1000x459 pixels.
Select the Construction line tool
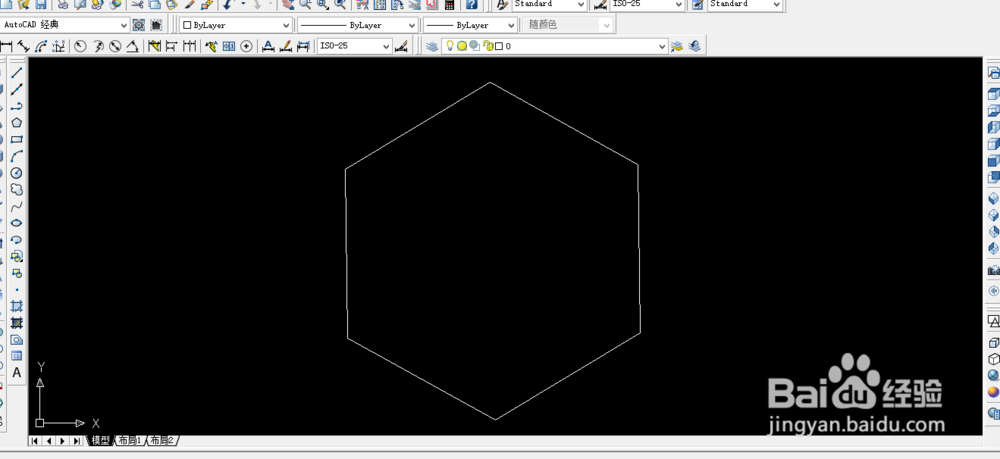[17, 89]
